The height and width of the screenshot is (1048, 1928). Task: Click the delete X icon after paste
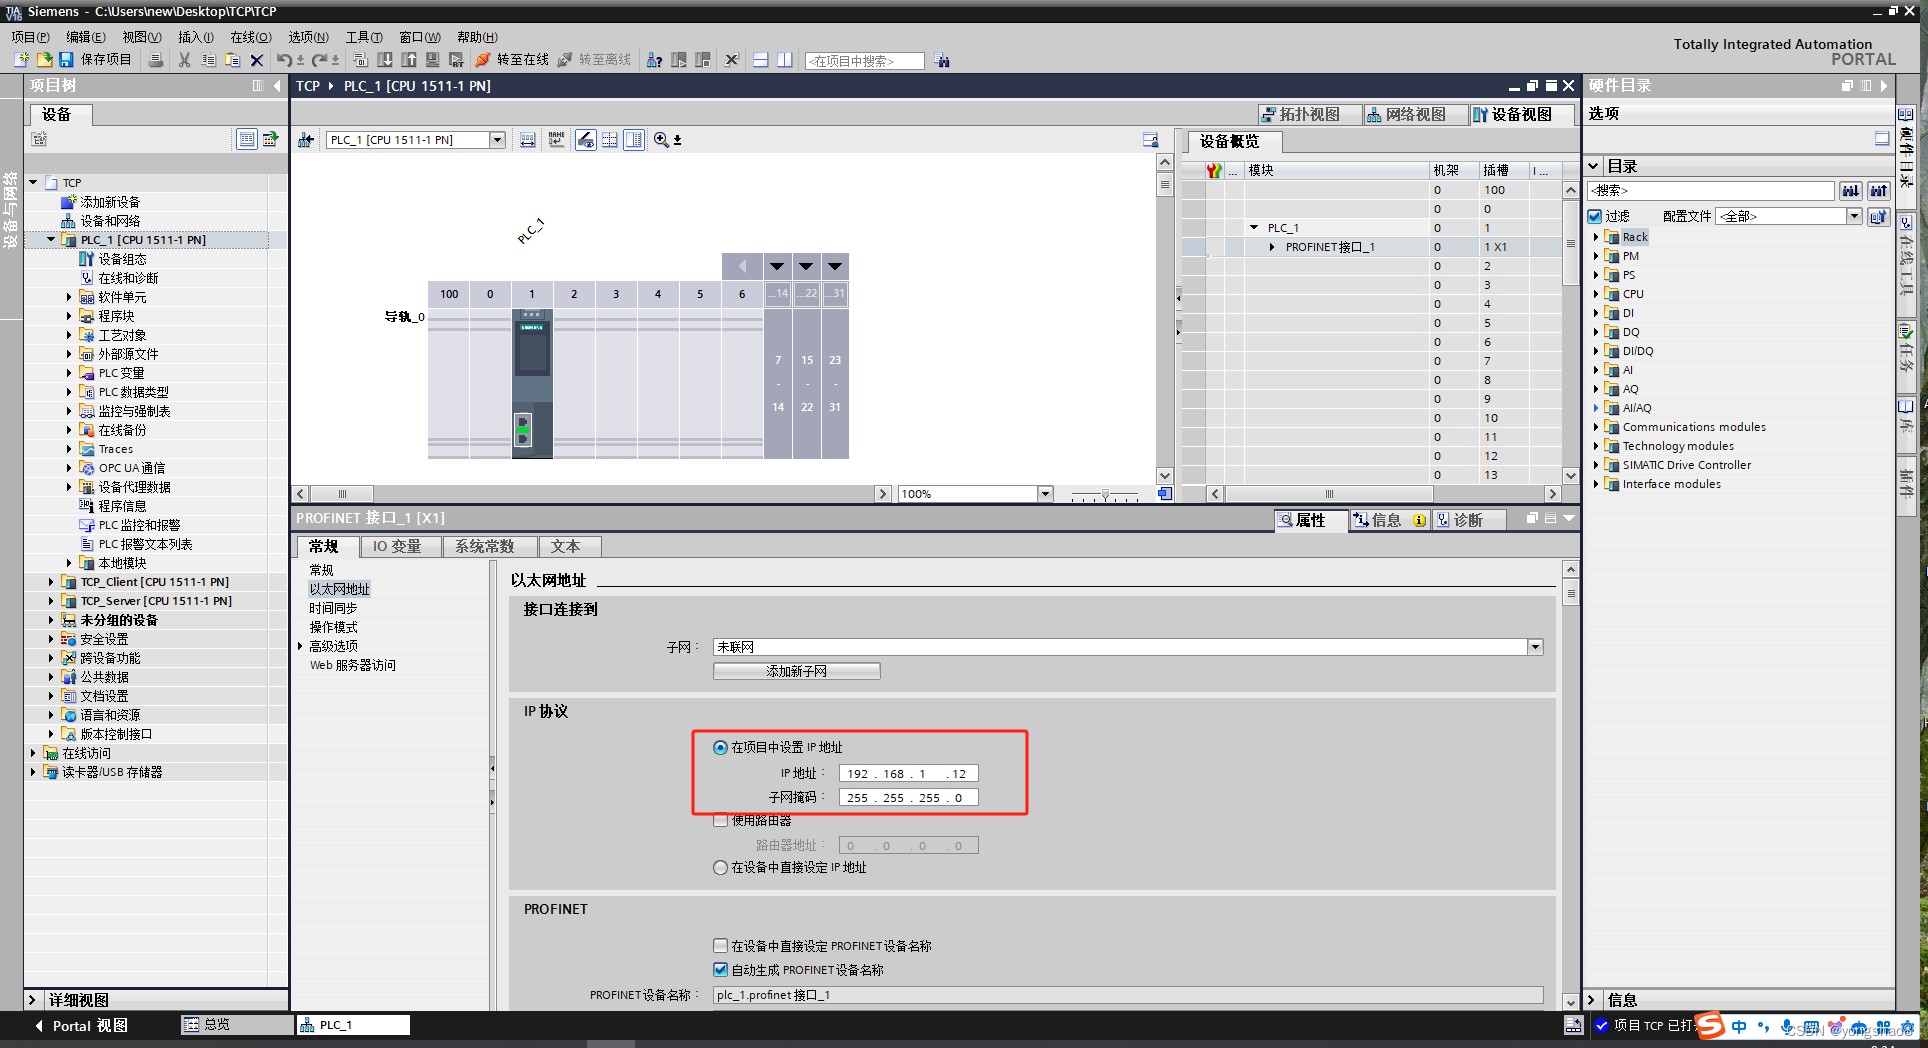257,60
